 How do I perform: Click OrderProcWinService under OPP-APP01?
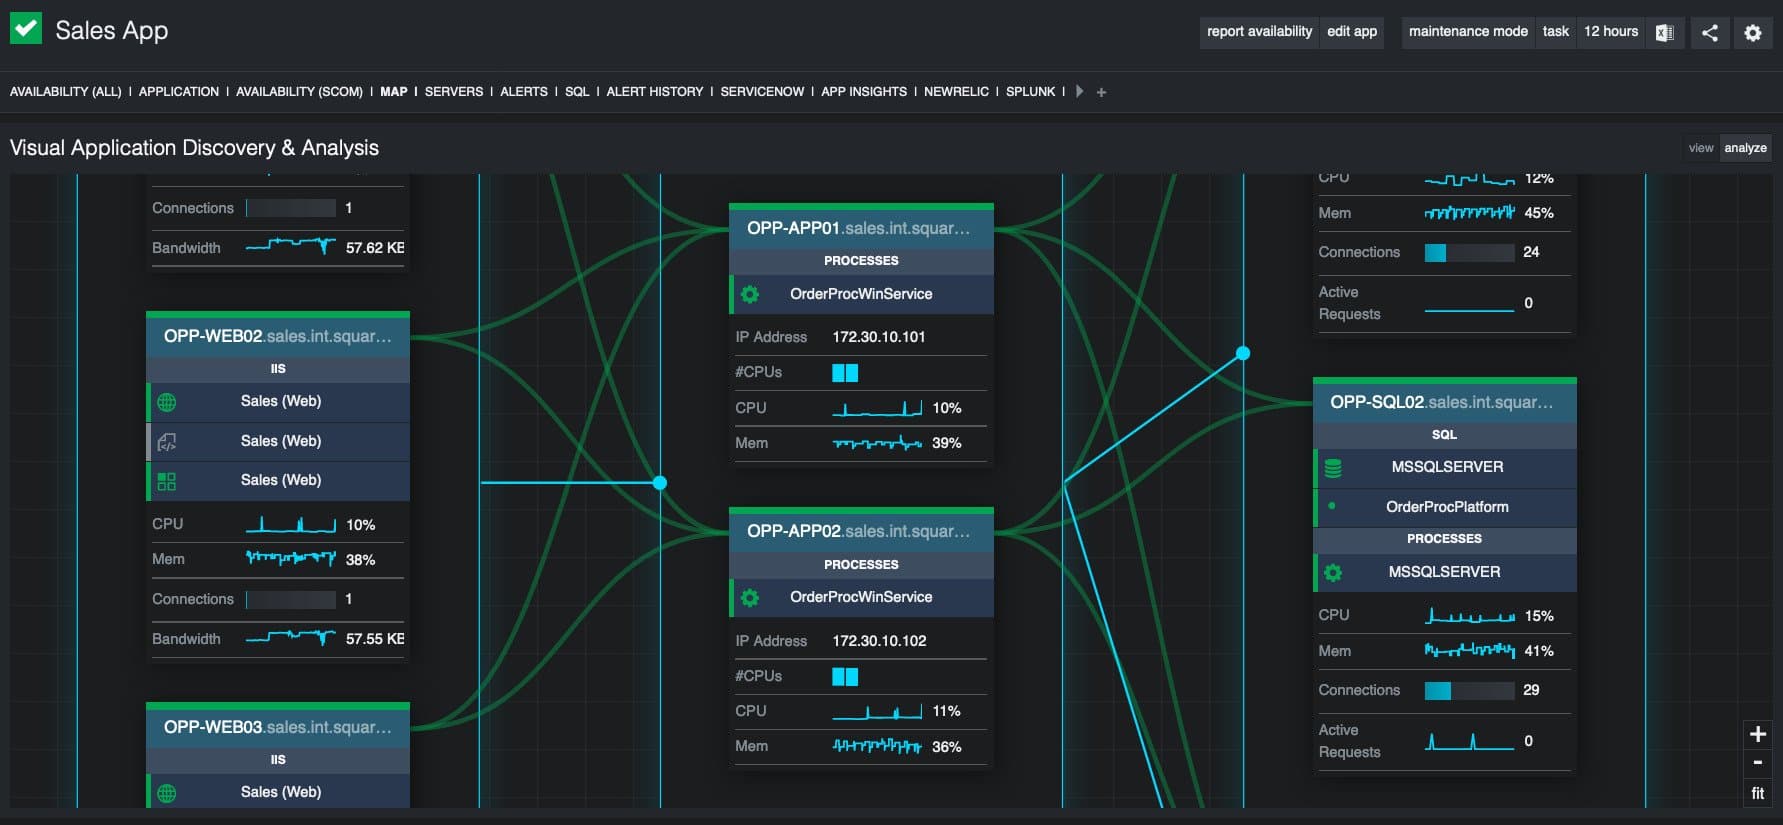(861, 294)
